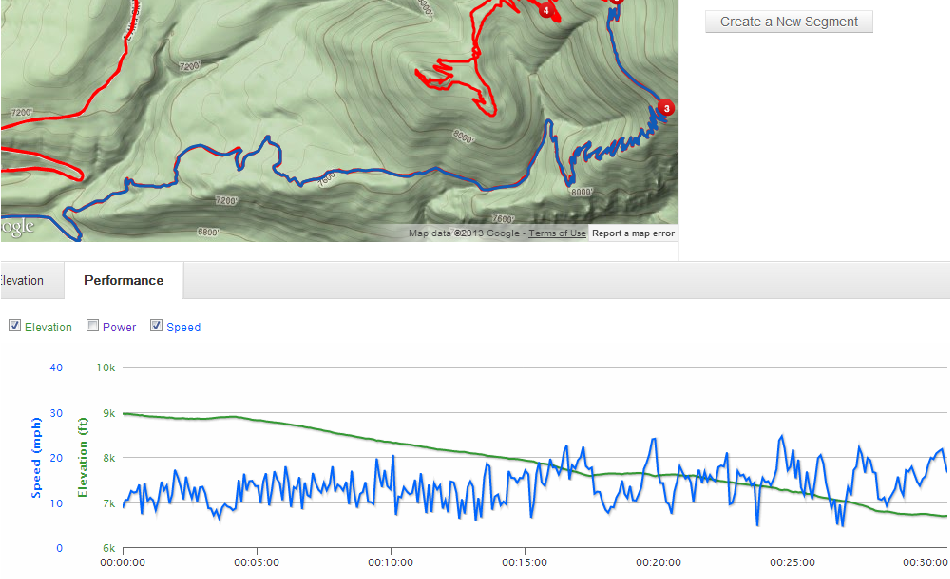The width and height of the screenshot is (950, 579).
Task: Click the green Power checkbox label text
Action: click(x=119, y=327)
